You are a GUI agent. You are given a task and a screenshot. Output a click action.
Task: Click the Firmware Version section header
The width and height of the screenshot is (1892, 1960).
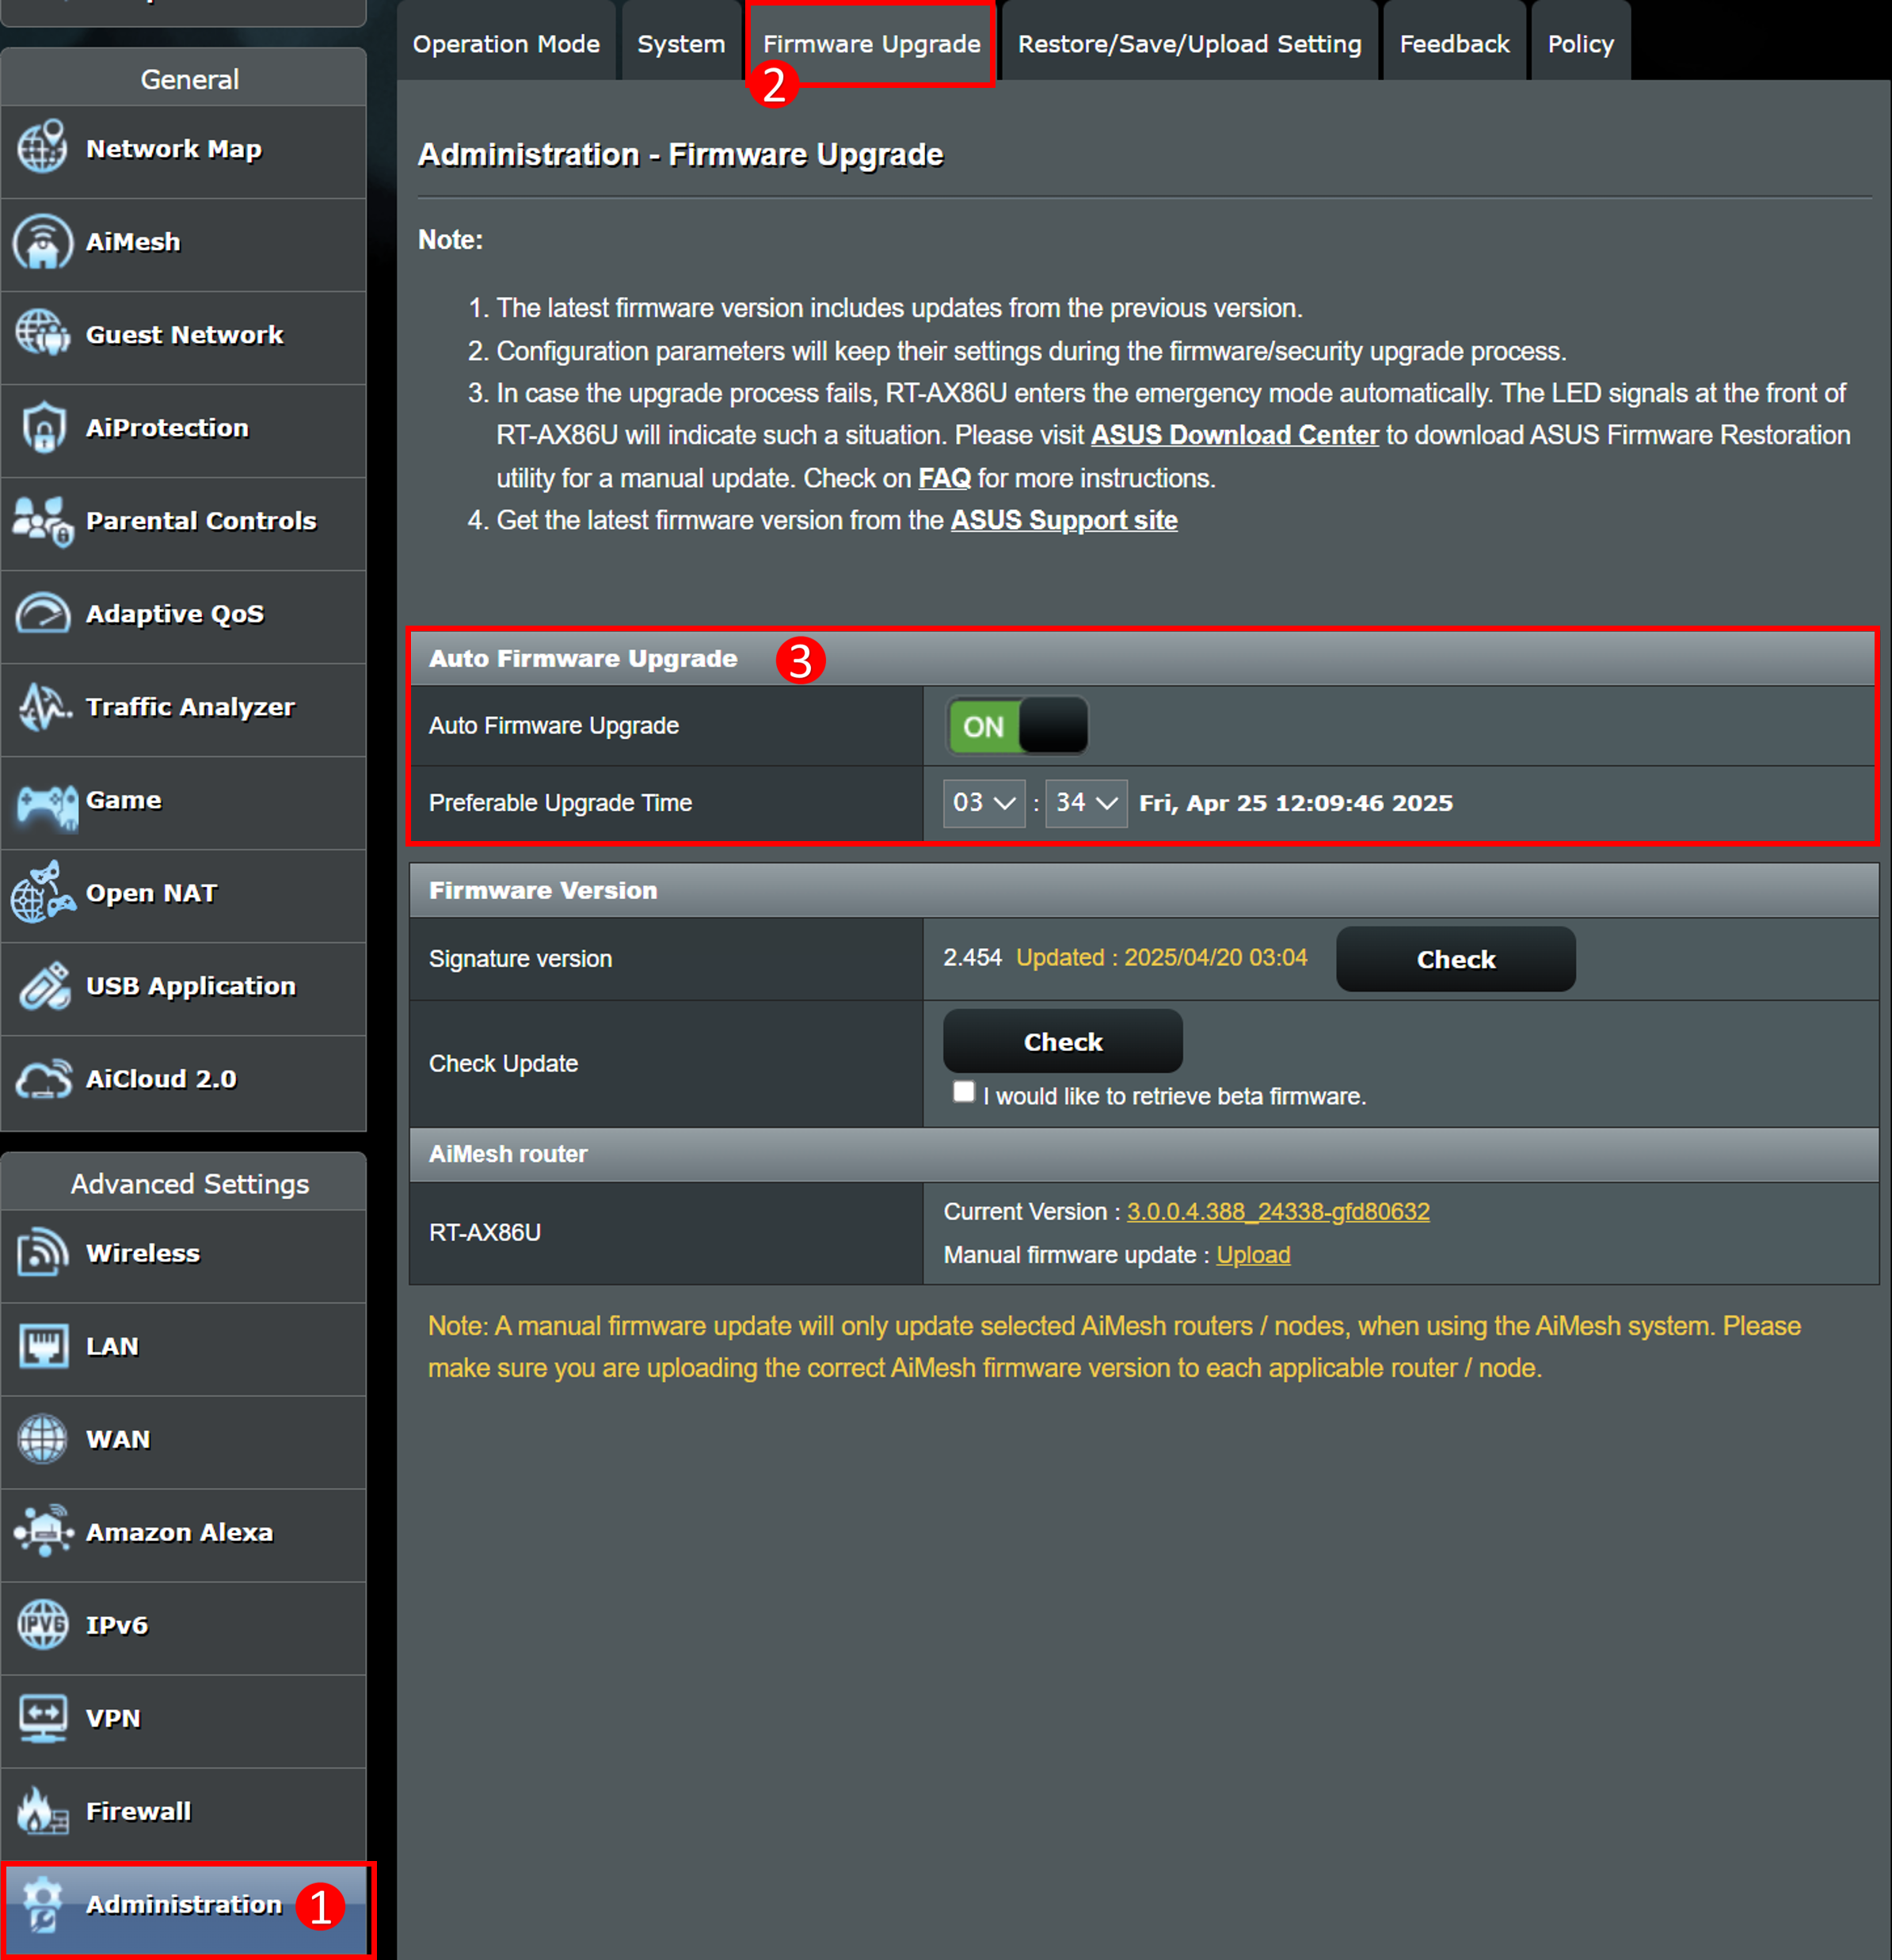1144,890
